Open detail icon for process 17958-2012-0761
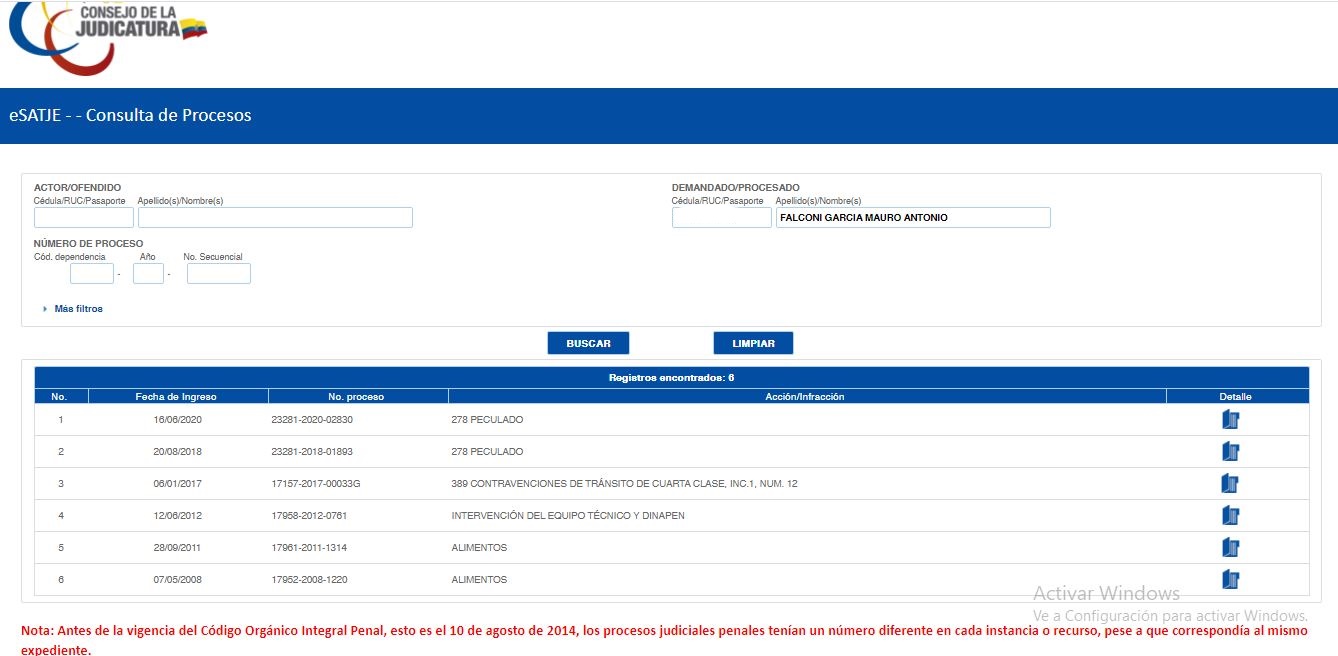The height and width of the screenshot is (656, 1338). pos(1230,516)
